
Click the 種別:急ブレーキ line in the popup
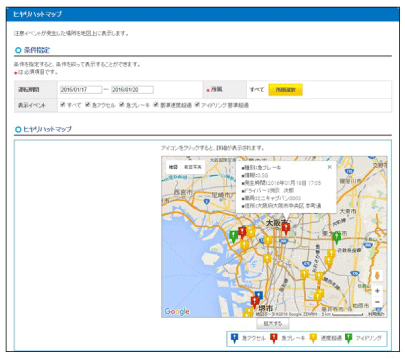coord(261,168)
